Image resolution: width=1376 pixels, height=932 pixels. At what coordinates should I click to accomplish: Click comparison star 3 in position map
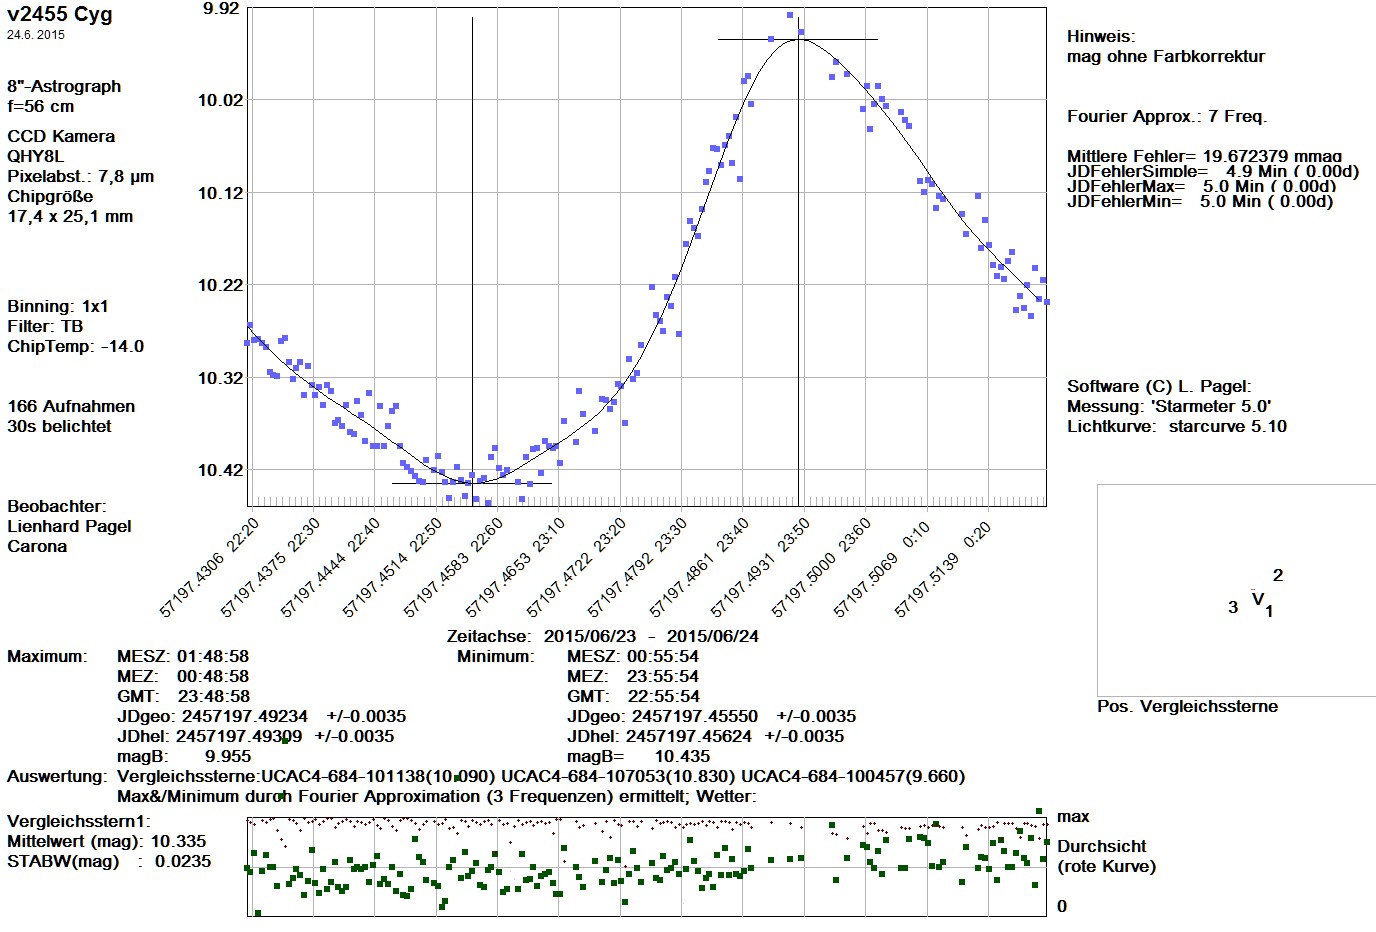click(1233, 607)
